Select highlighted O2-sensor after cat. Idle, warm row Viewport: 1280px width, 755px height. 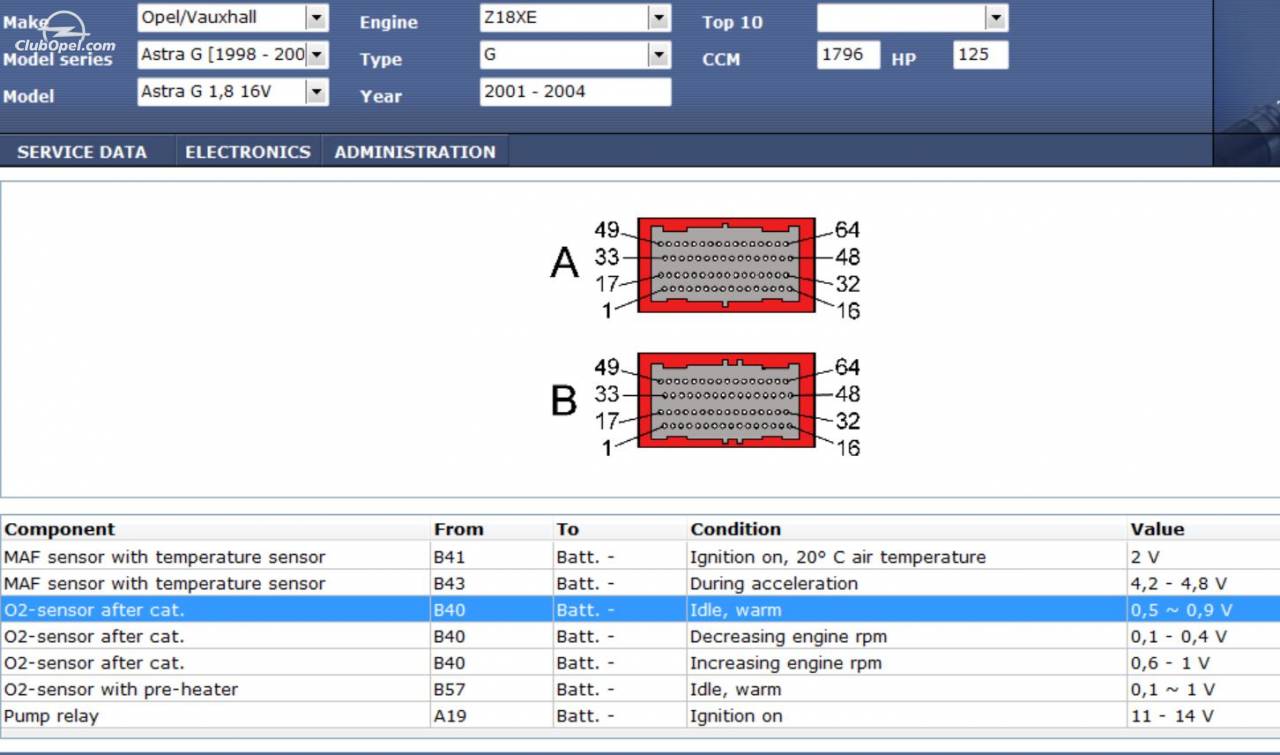(640, 610)
